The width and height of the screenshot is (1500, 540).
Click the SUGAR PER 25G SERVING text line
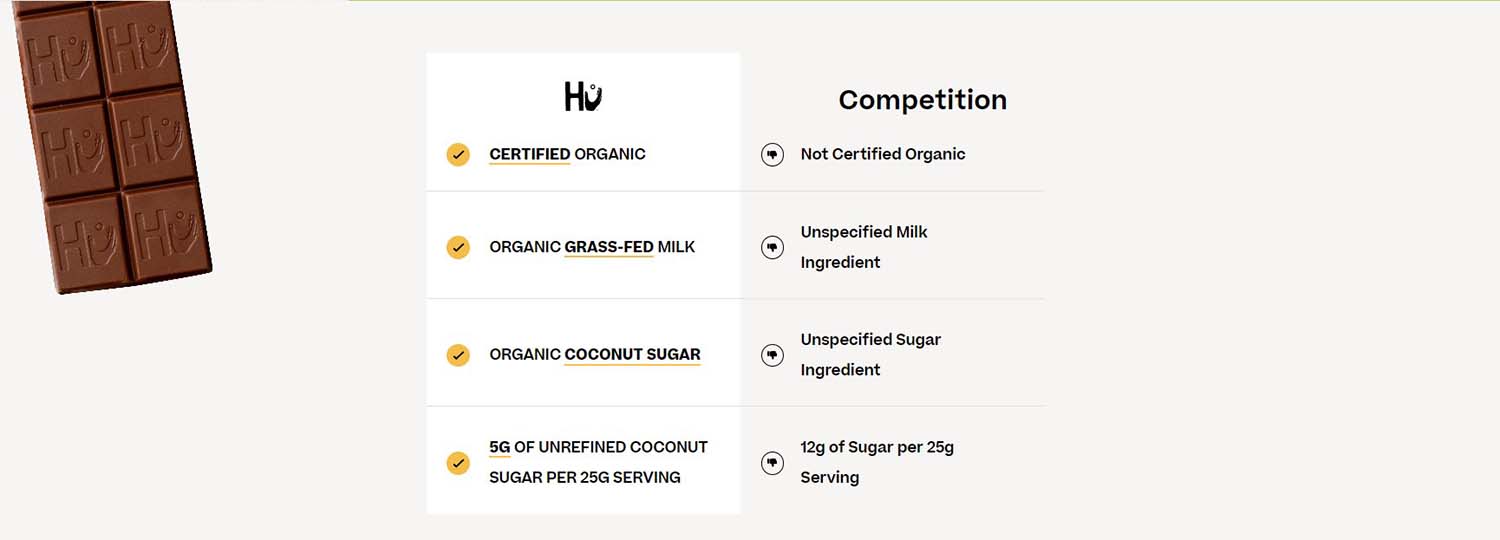585,477
